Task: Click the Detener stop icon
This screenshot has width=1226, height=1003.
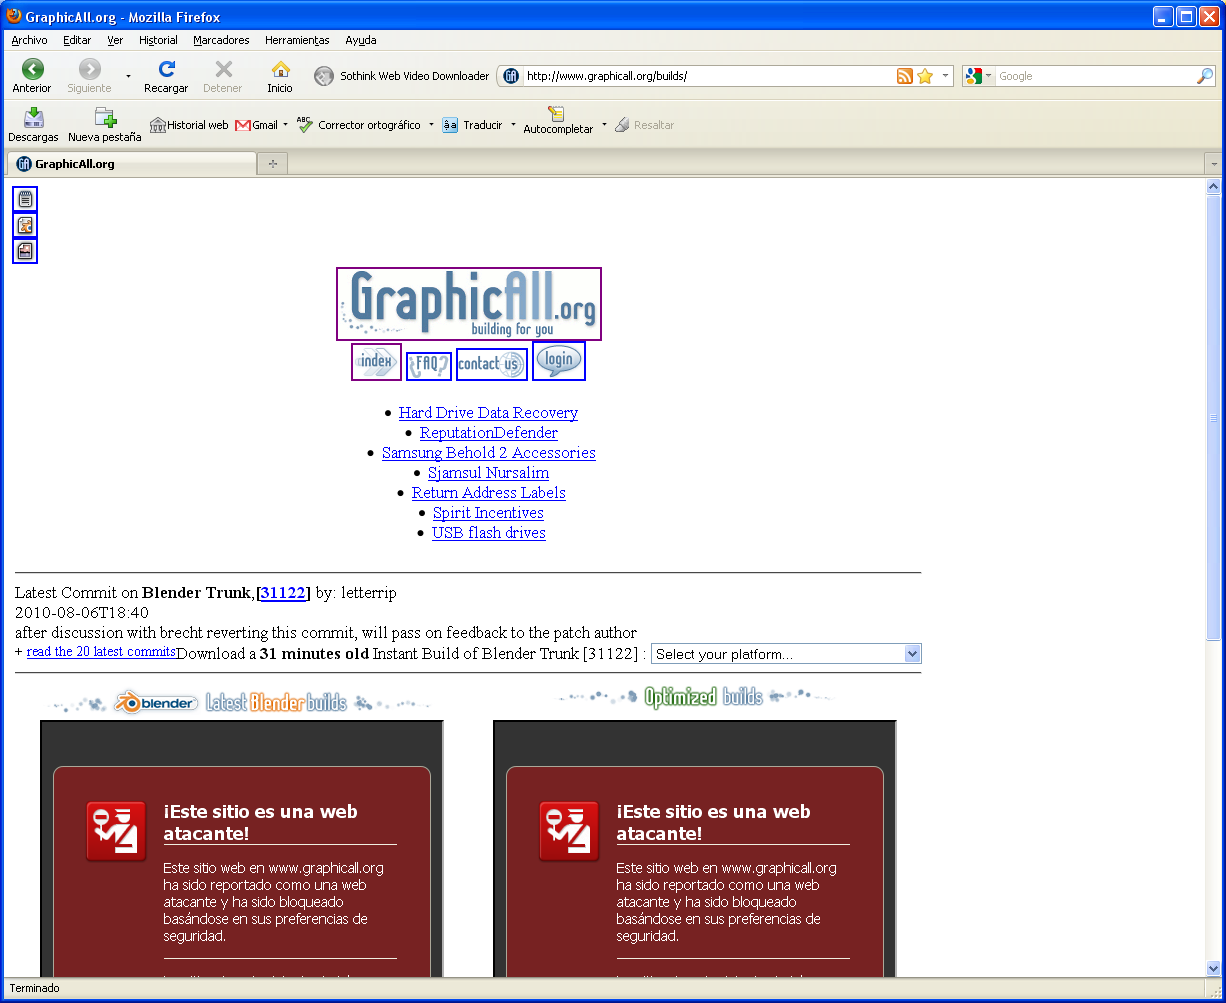Action: click(223, 76)
